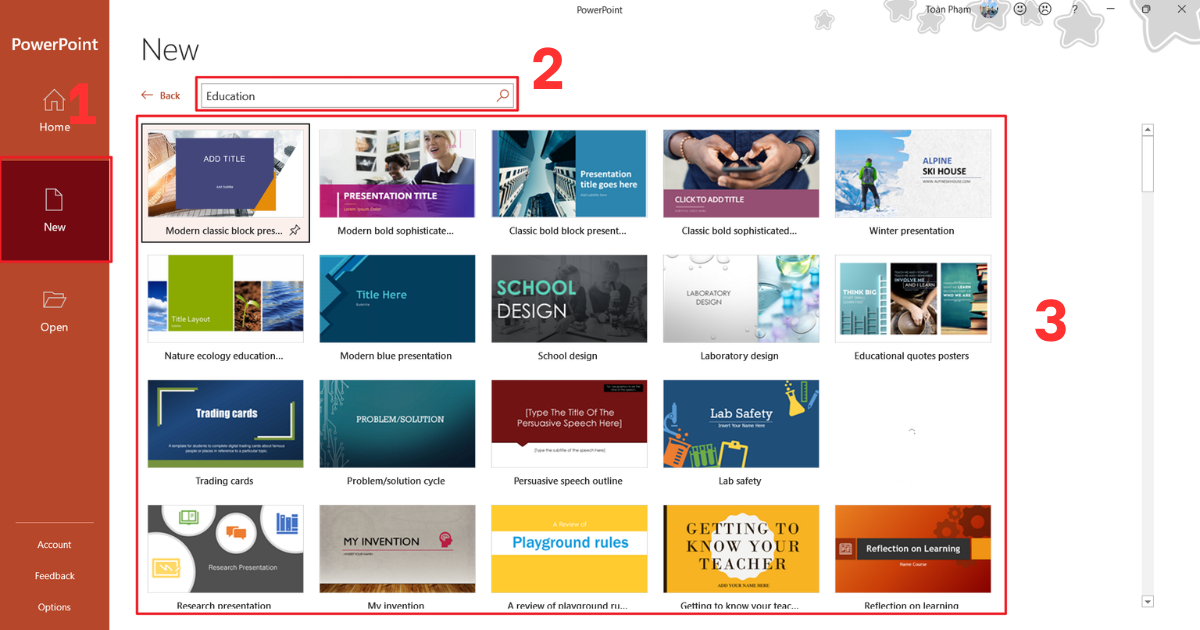Image resolution: width=1200 pixels, height=630 pixels.
Task: Open Winter presentation template thumbnail
Action: click(x=913, y=174)
